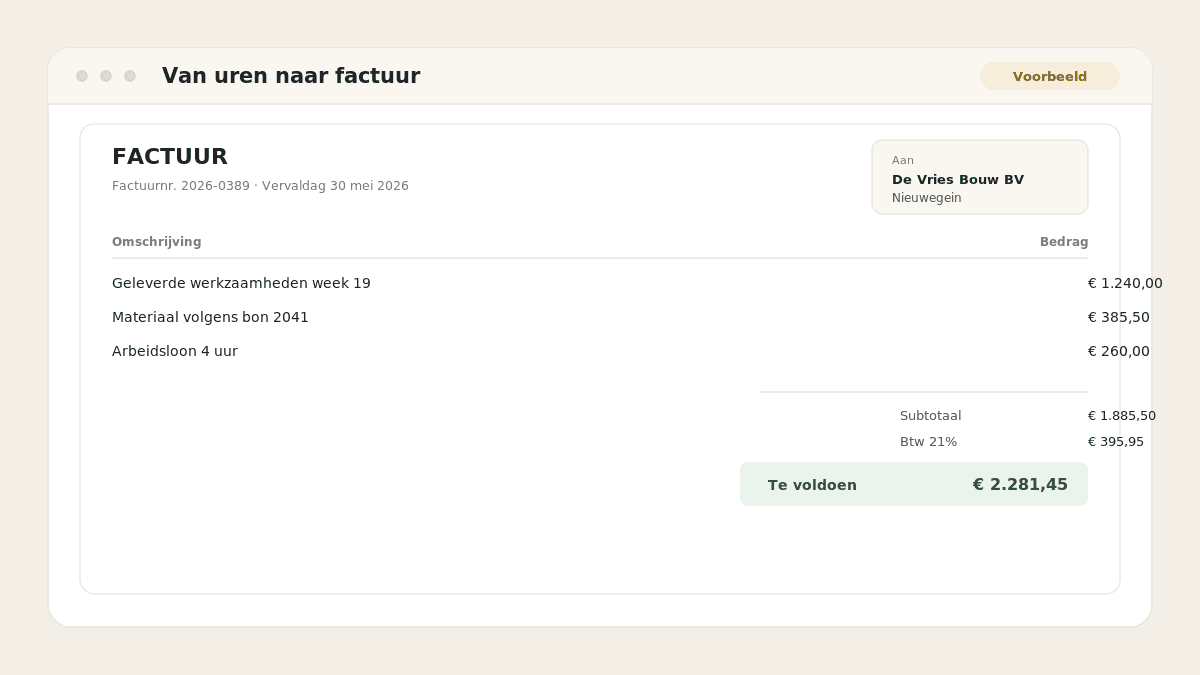The image size is (1200, 675).
Task: Click the total amount € 2.281,45
Action: [1020, 485]
